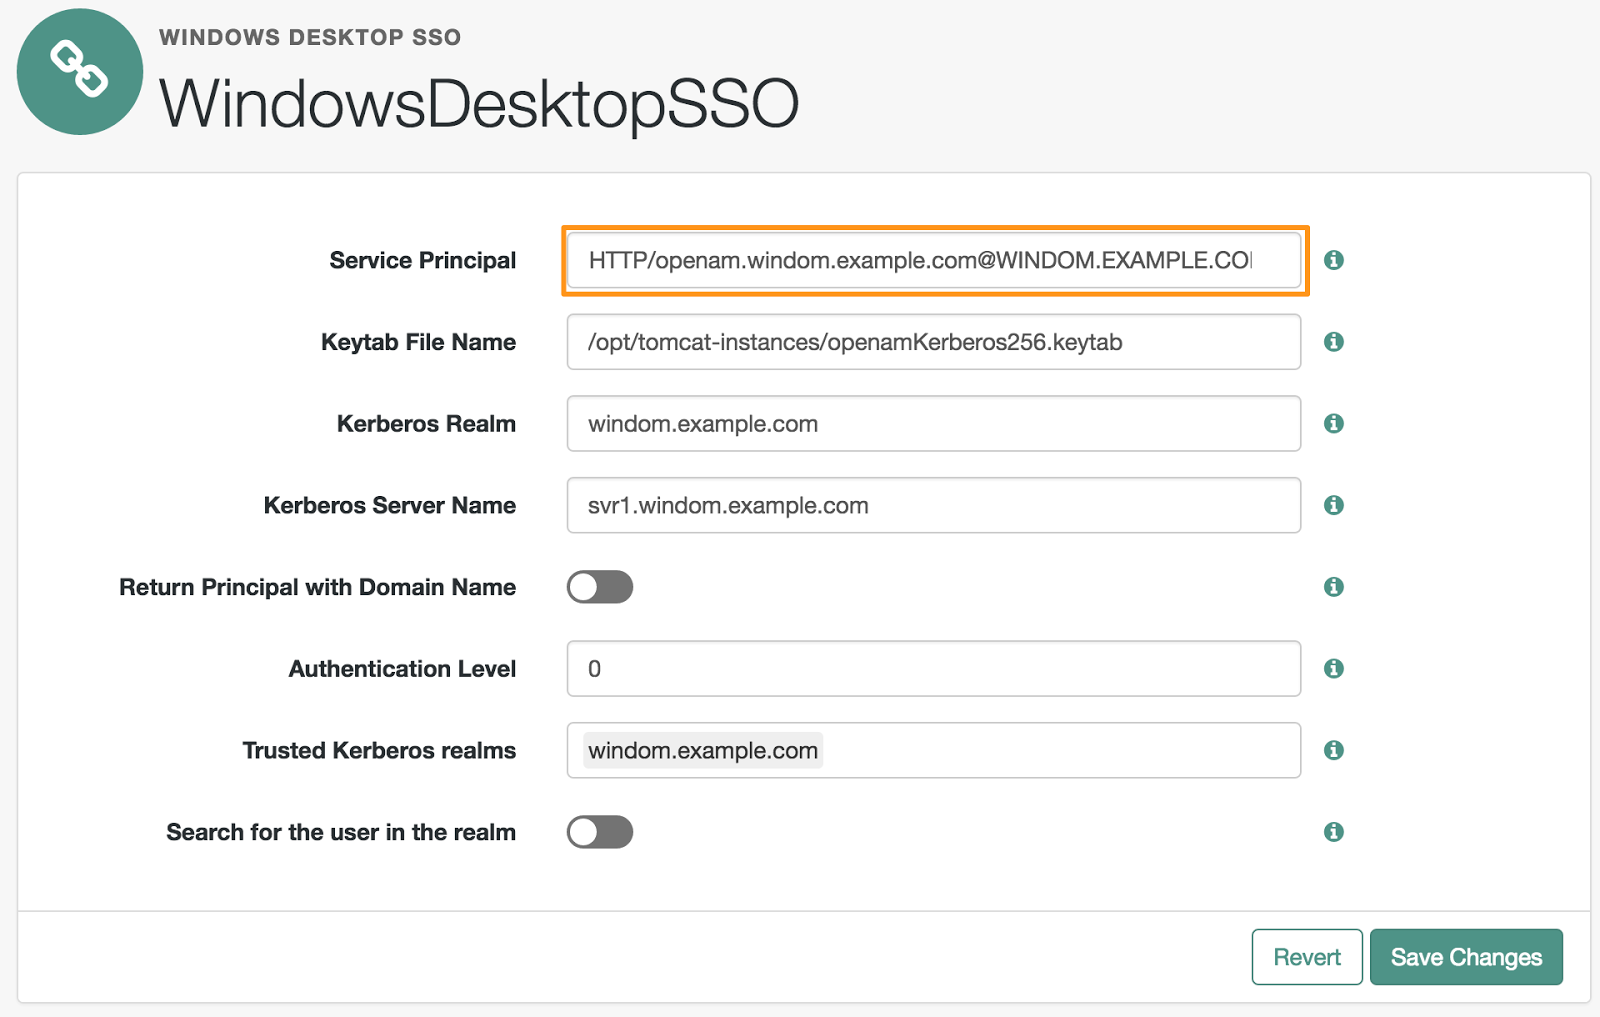The width and height of the screenshot is (1600, 1017).
Task: Select the Service Principal input field
Action: (x=933, y=260)
